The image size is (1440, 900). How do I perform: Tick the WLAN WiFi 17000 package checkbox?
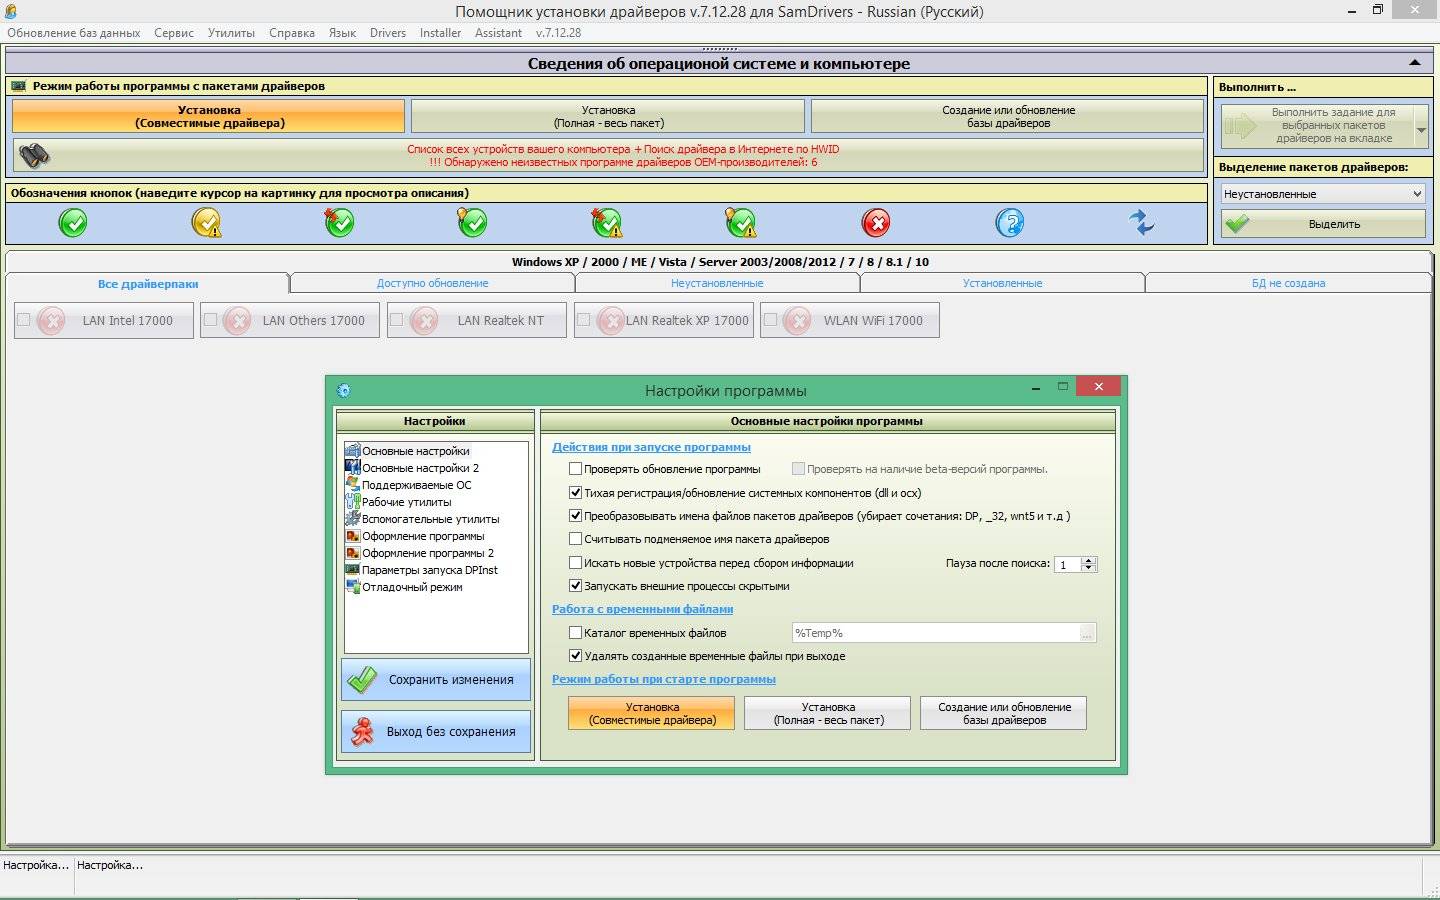(770, 320)
